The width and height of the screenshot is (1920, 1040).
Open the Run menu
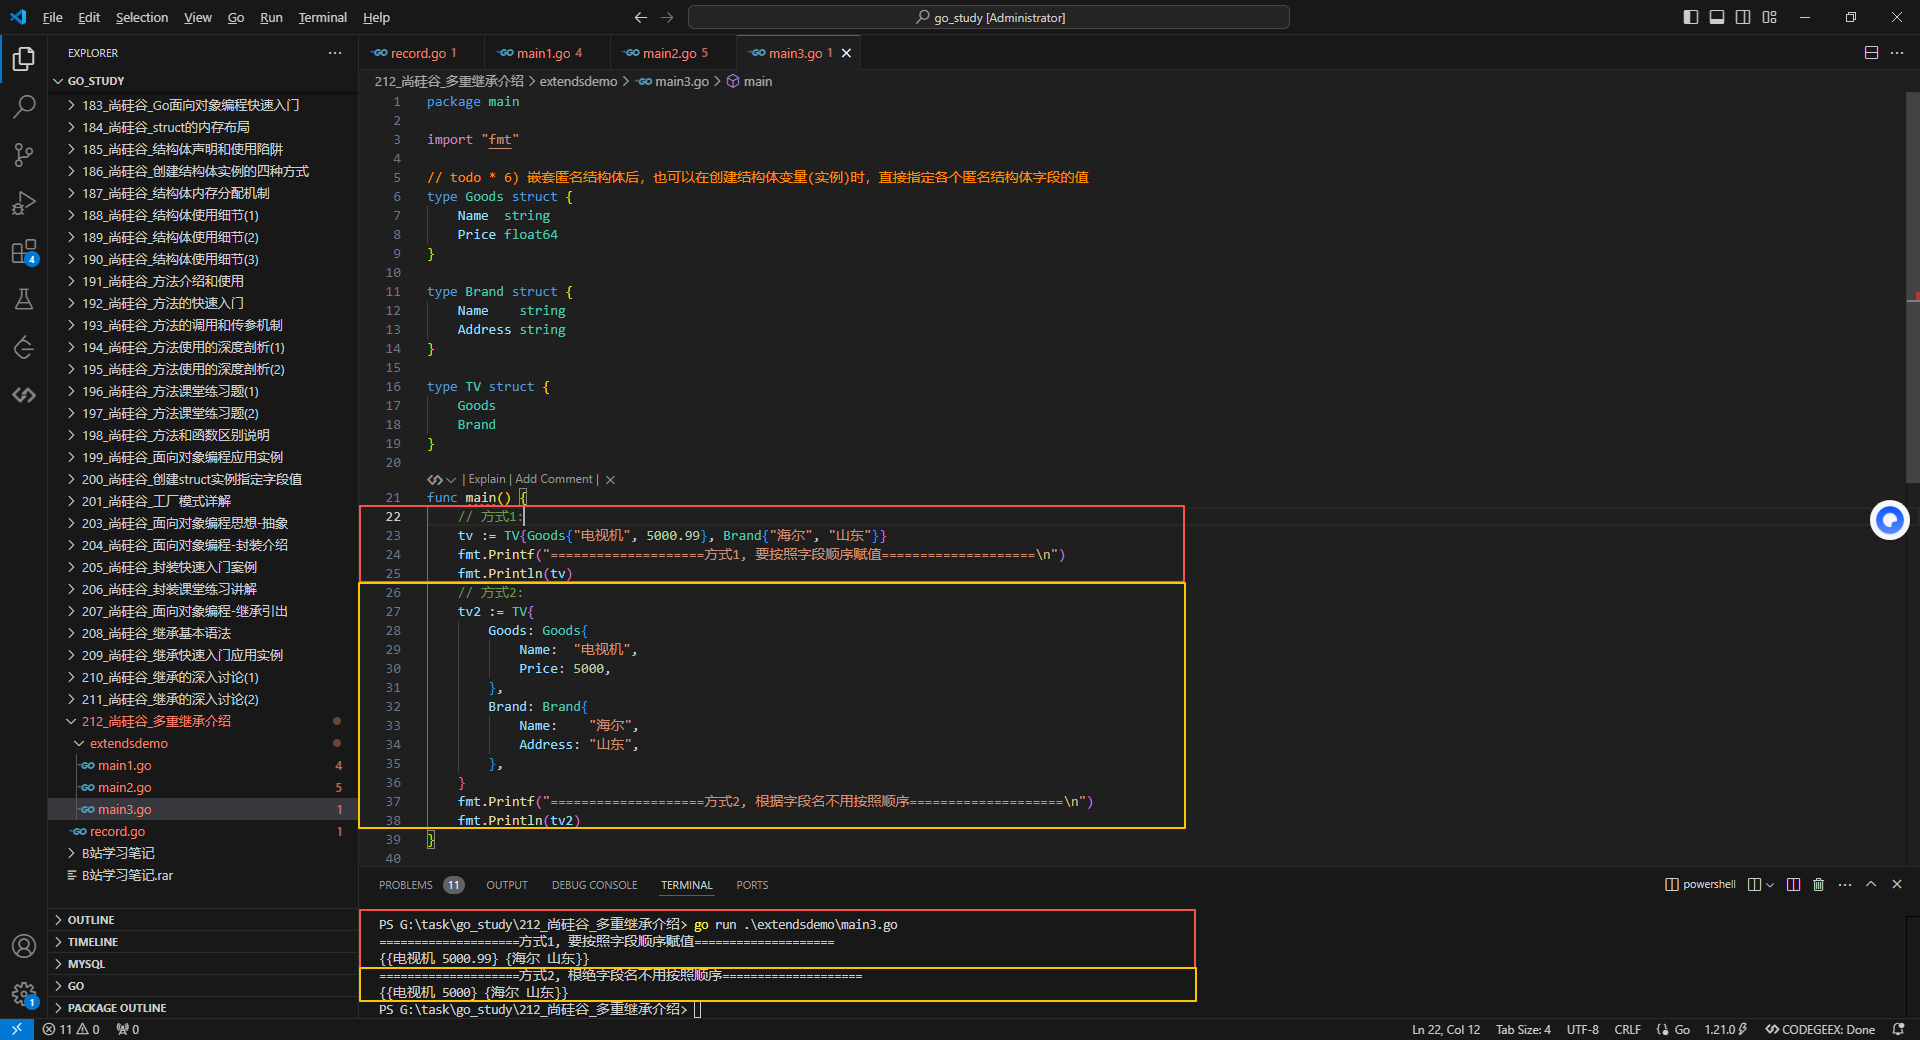pos(271,17)
